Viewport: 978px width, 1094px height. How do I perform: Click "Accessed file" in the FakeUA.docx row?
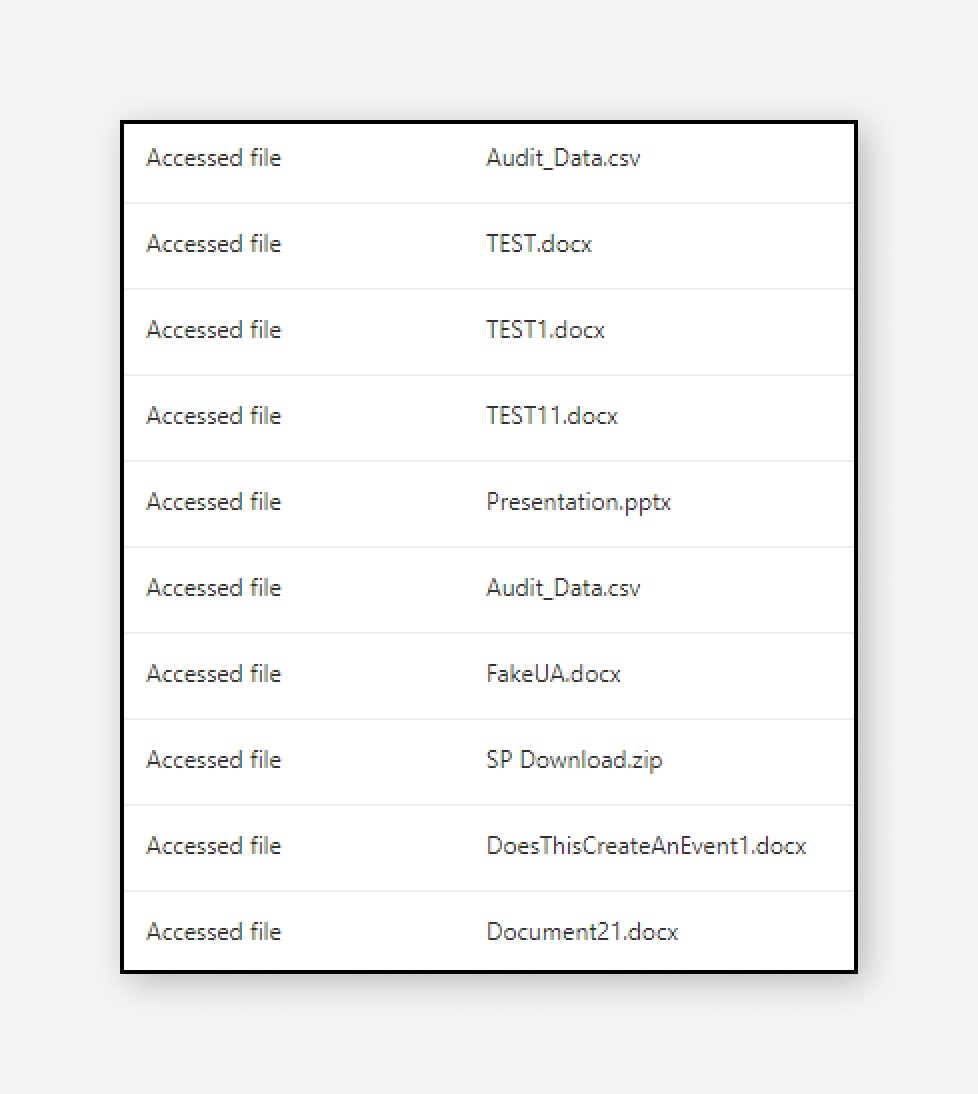(x=214, y=674)
